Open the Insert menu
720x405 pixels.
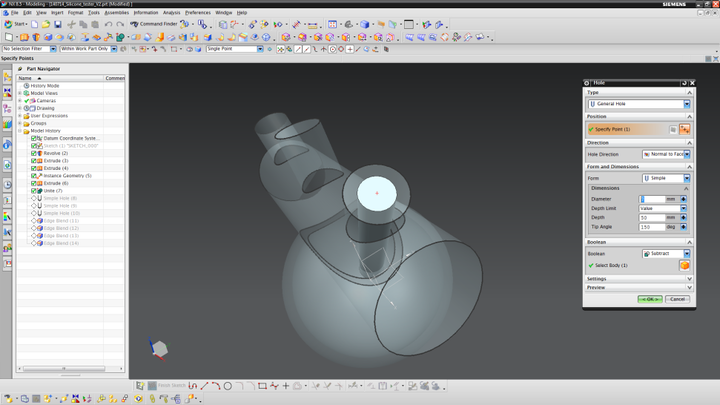point(57,13)
